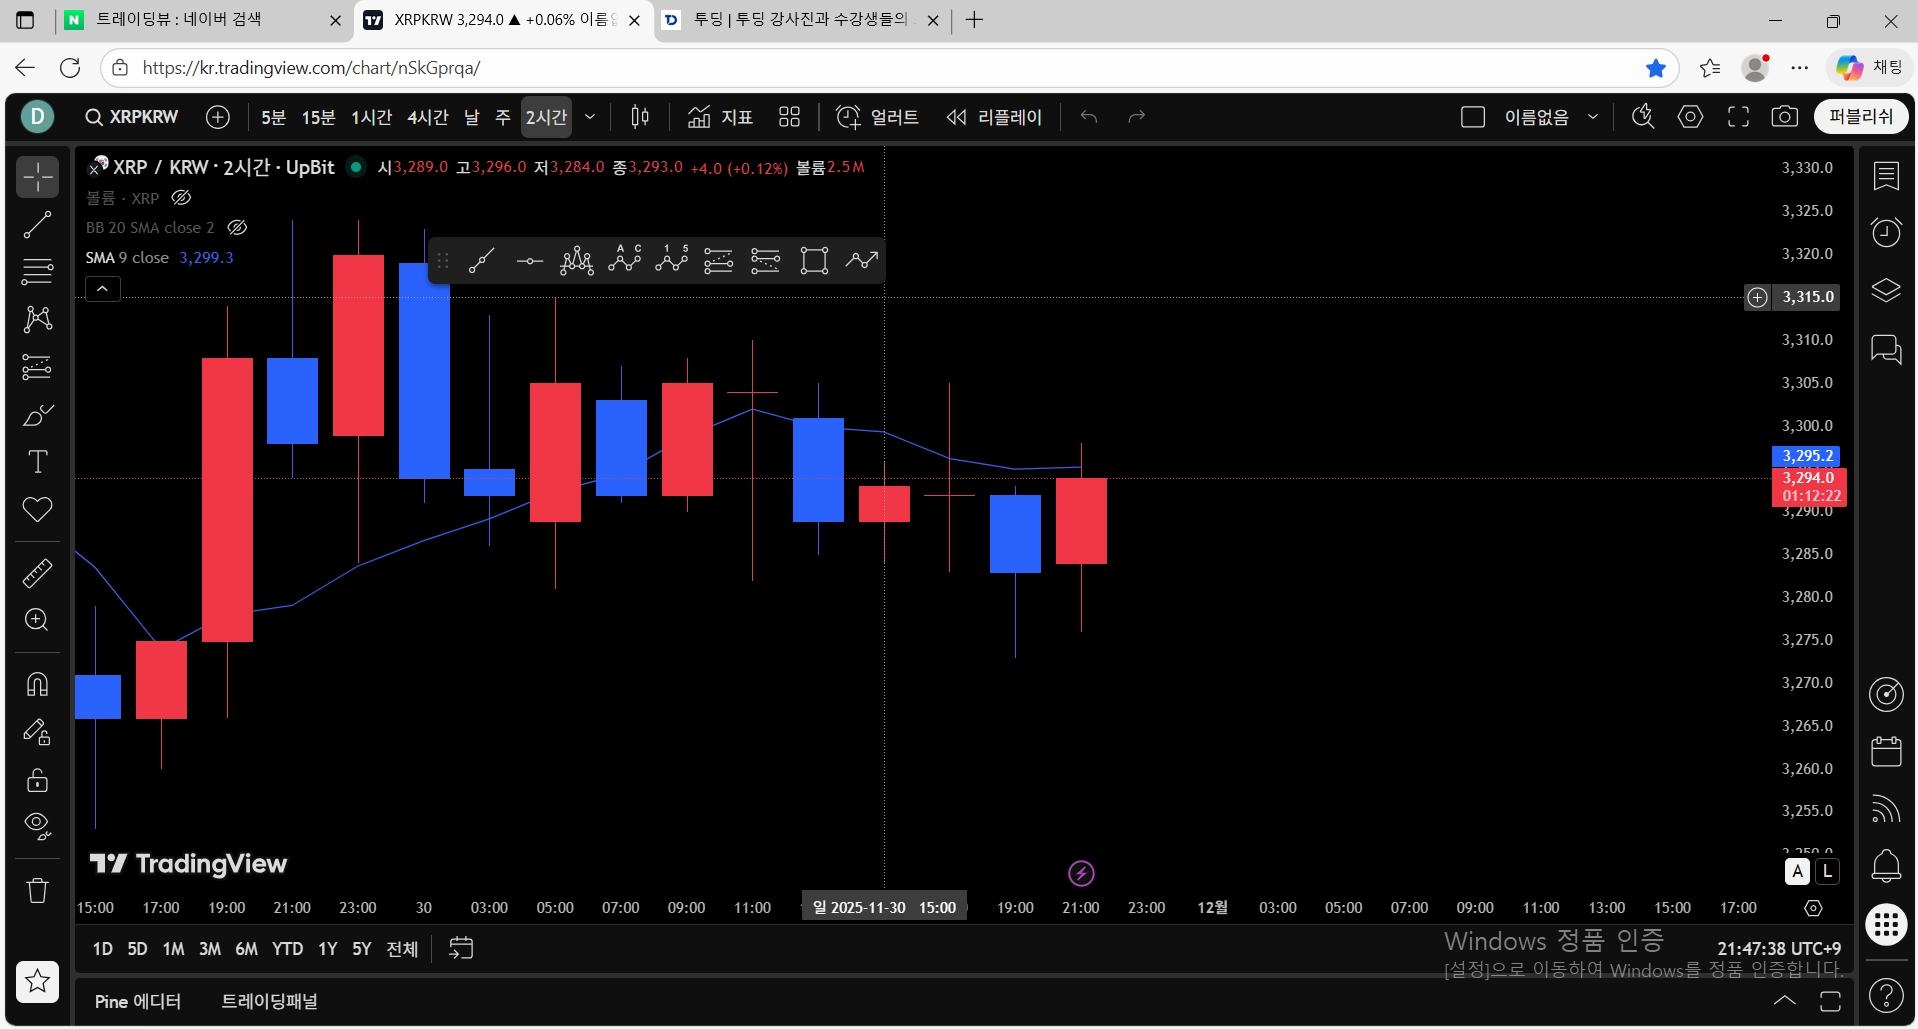The image size is (1918, 1029).
Task: Select the 15분 interval
Action: (319, 117)
